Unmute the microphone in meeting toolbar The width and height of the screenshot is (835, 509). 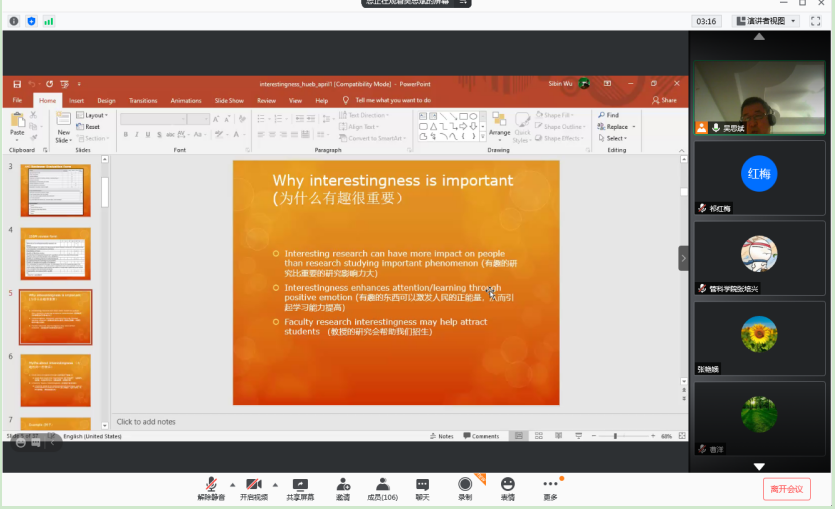(x=211, y=485)
